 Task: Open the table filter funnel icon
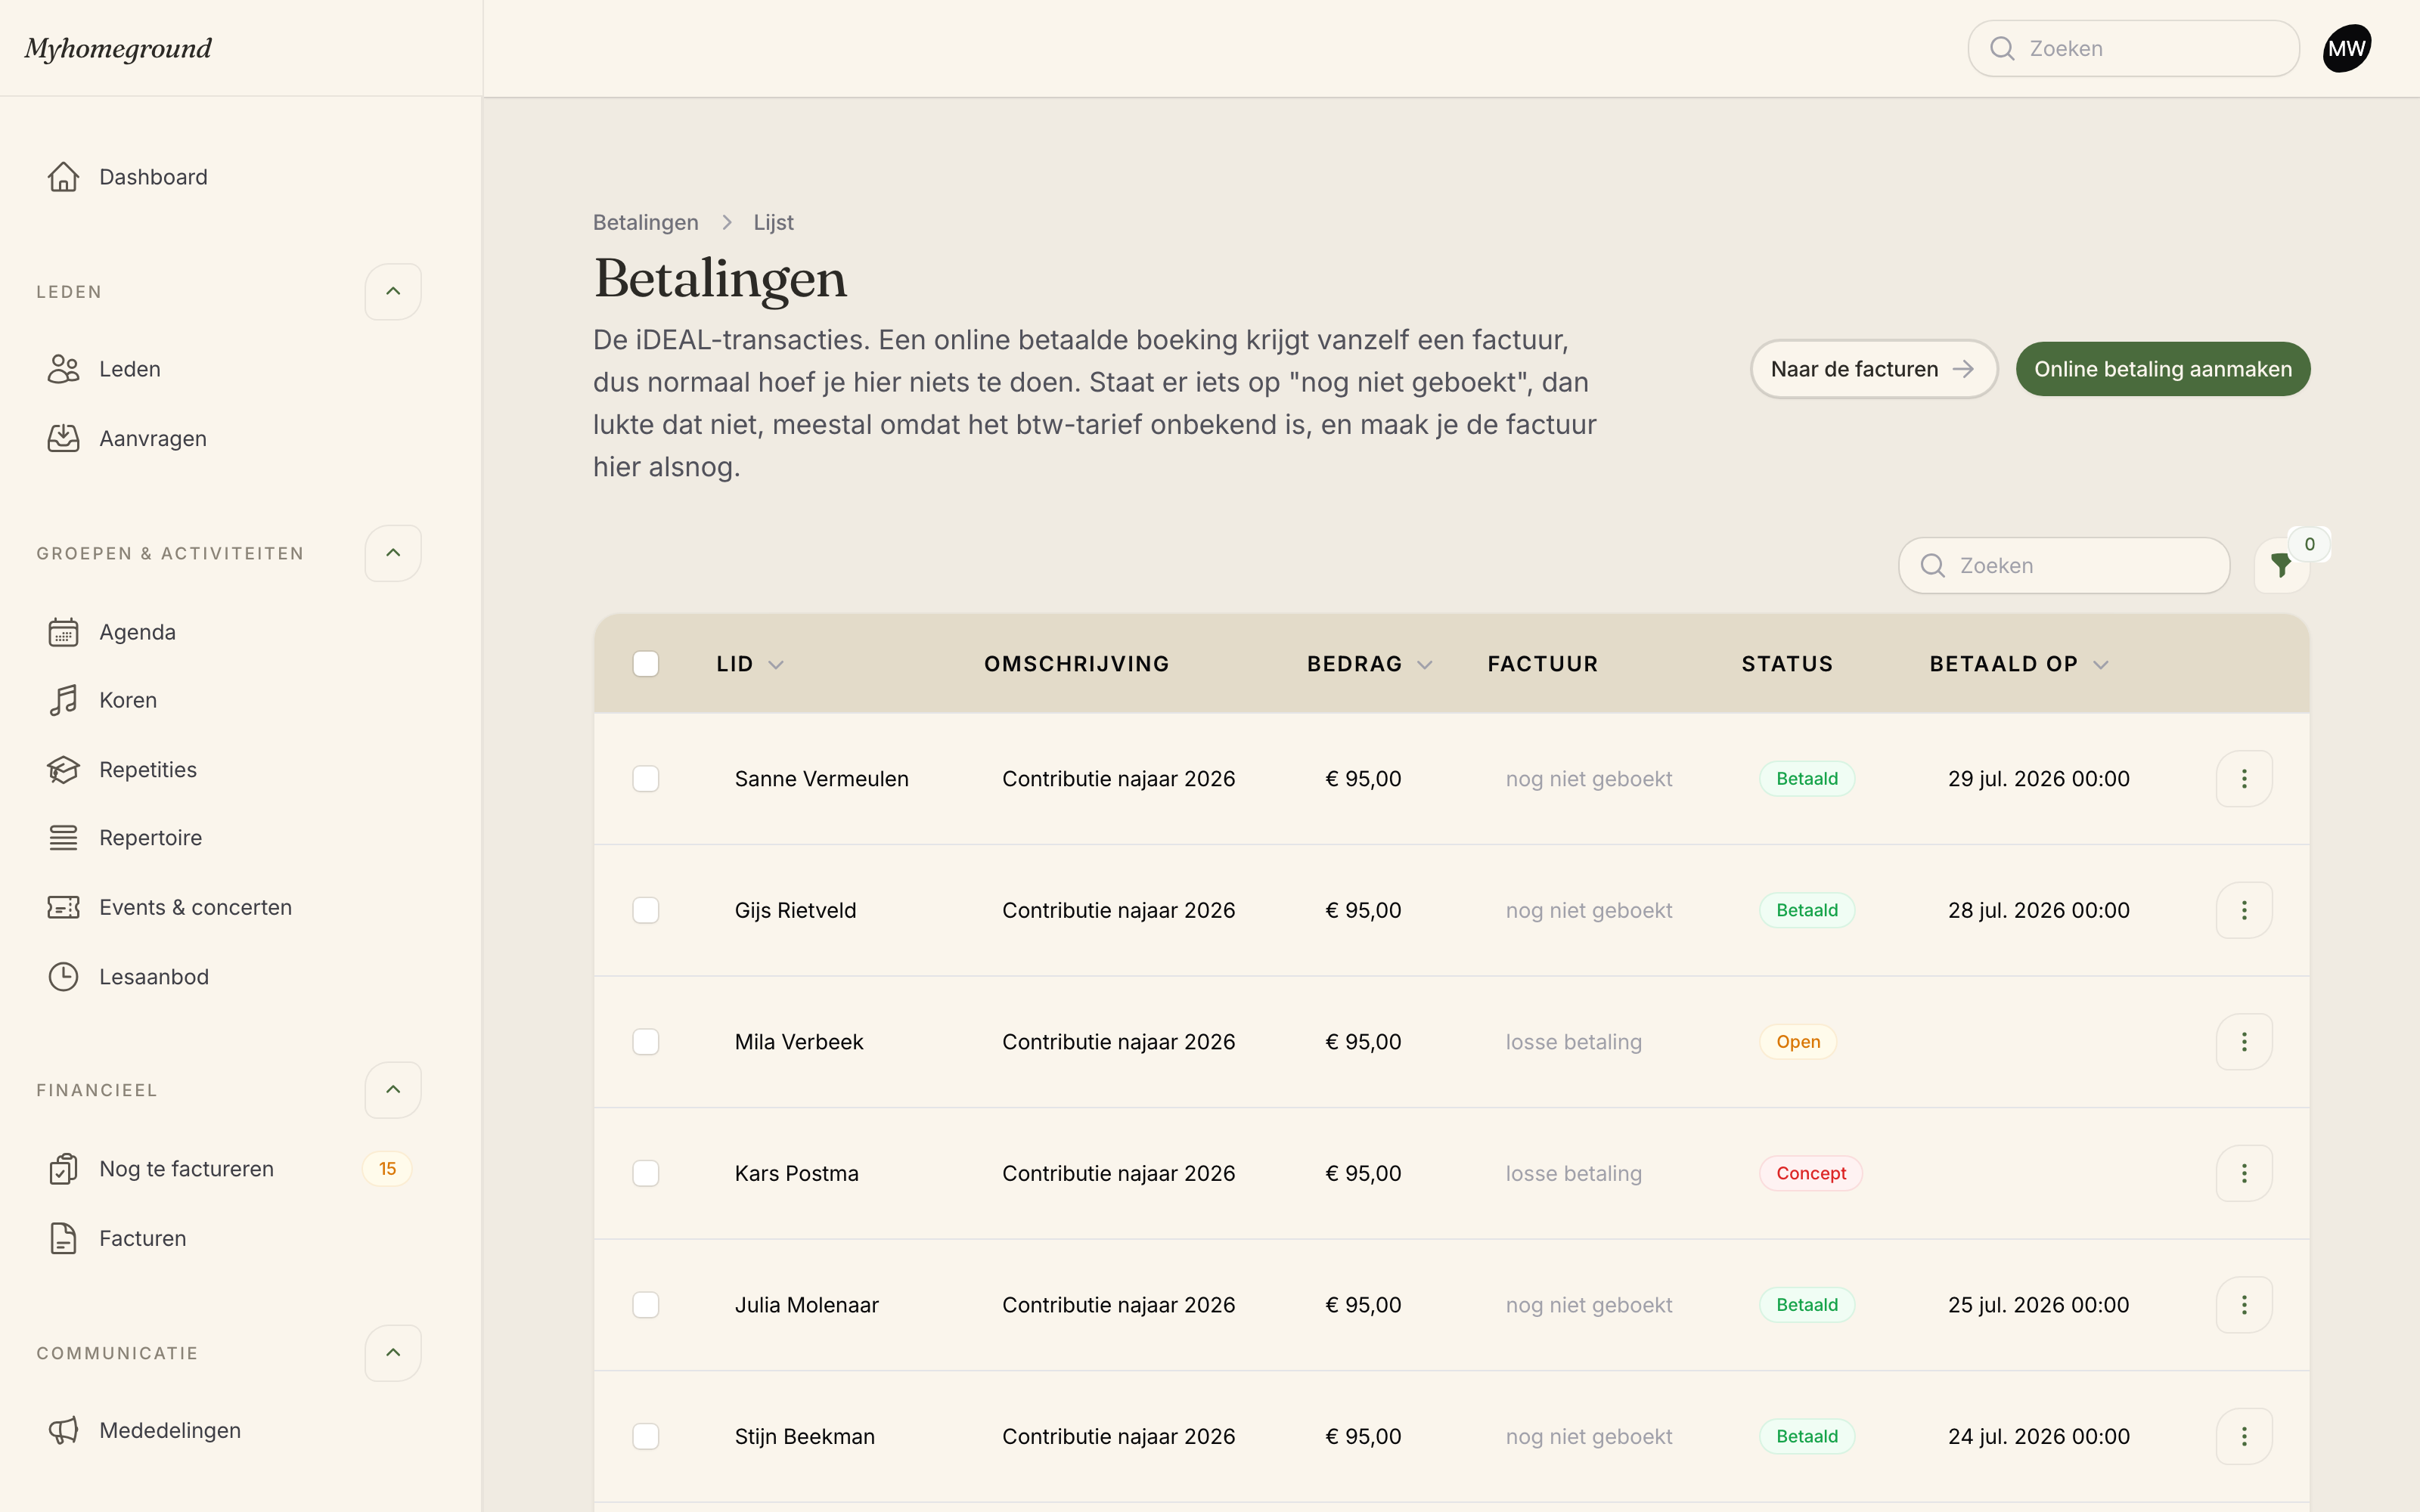click(x=2281, y=566)
